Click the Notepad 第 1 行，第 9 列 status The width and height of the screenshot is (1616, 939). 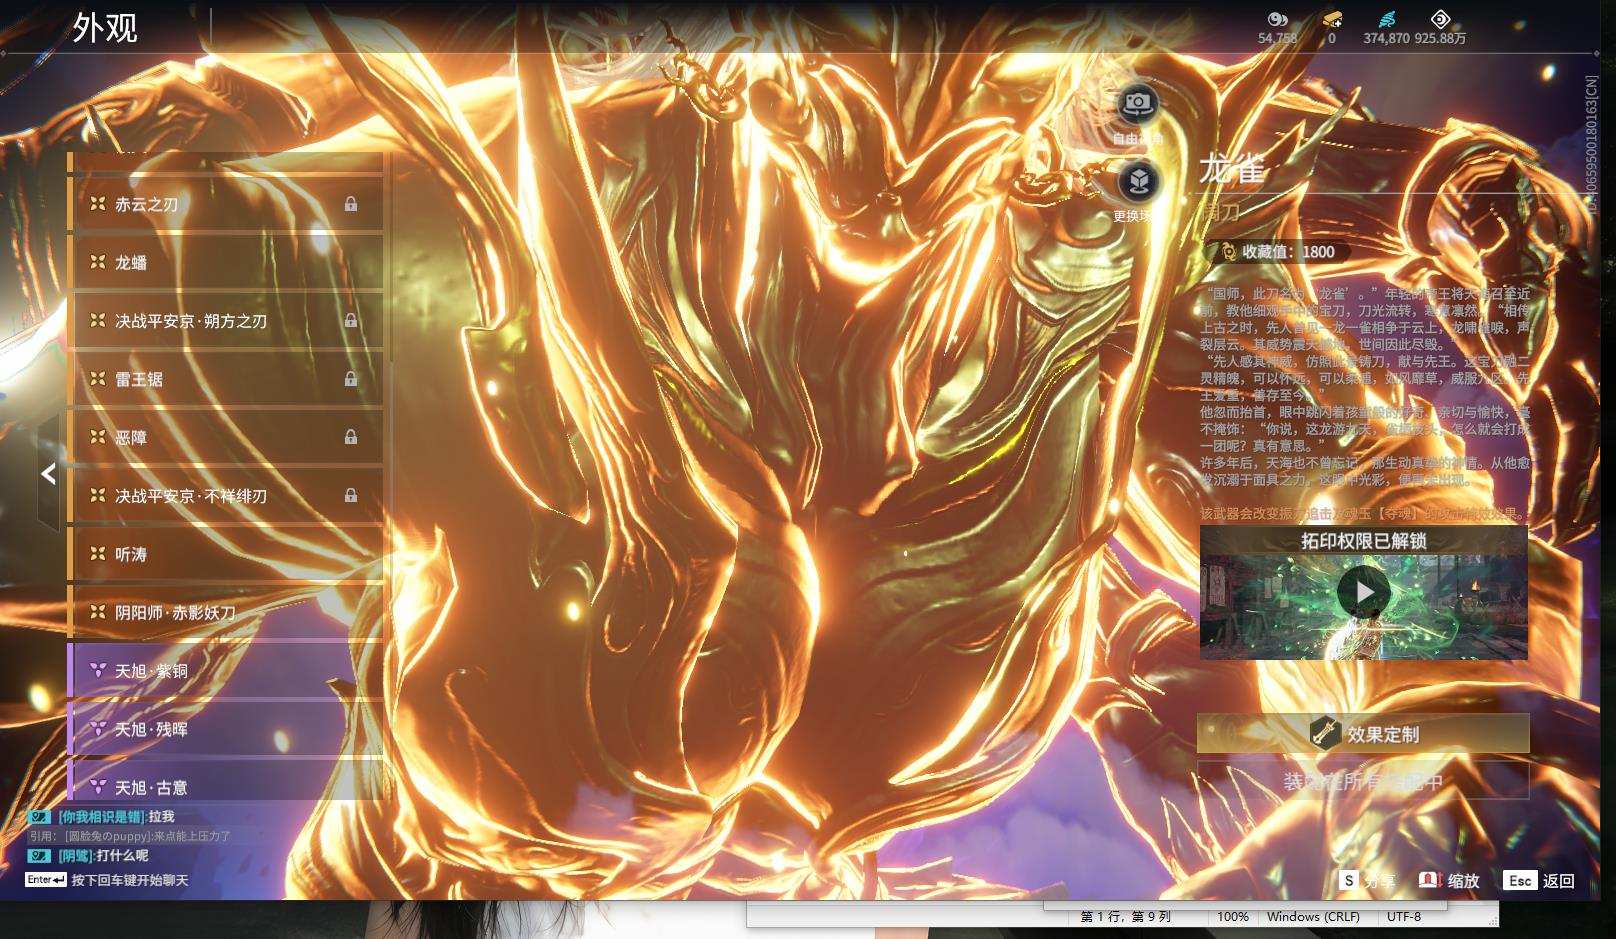coord(1125,917)
